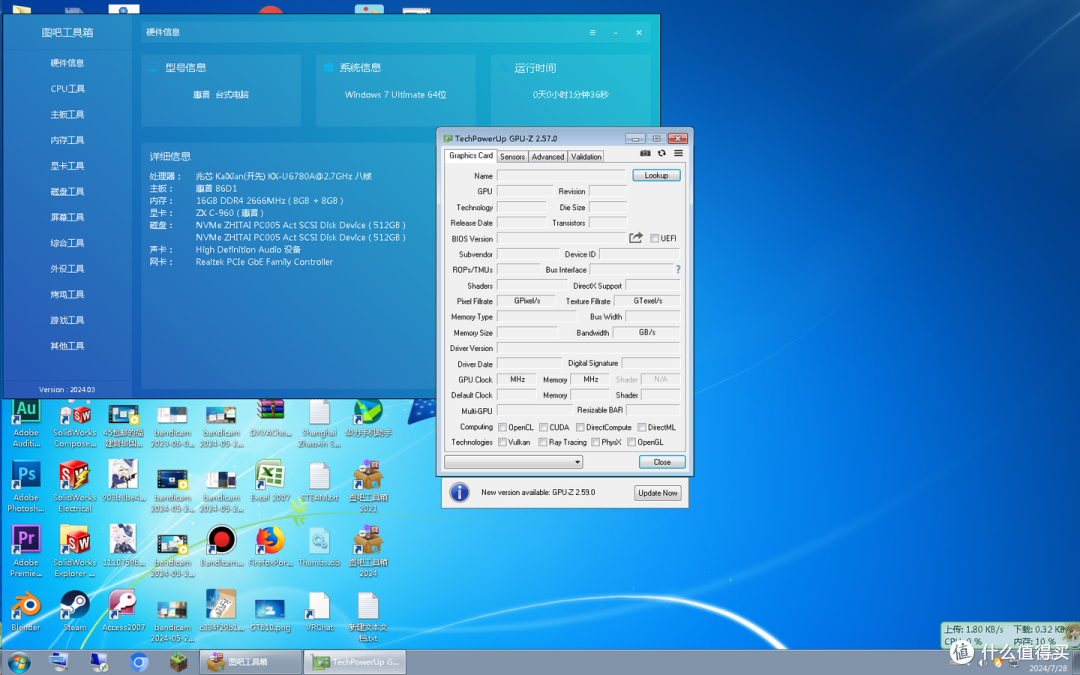Open the 图吧工具箱 menu icon in title bar
This screenshot has height=675, width=1080.
(592, 32)
